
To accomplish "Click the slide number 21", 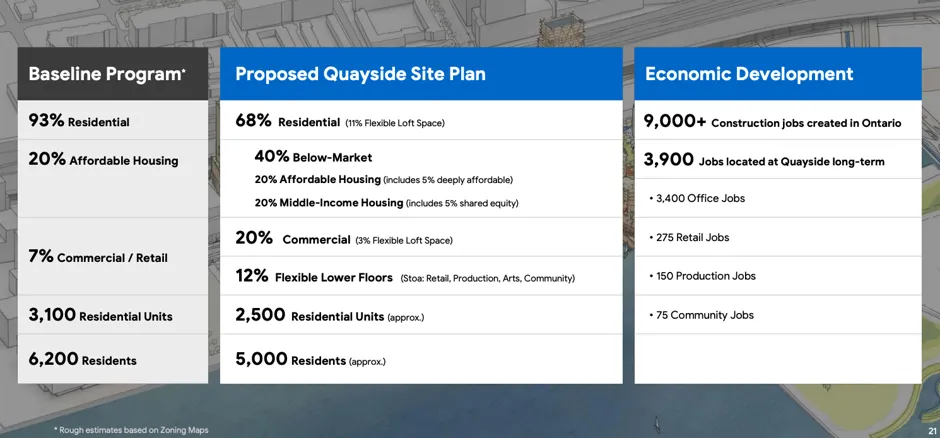I will [932, 431].
